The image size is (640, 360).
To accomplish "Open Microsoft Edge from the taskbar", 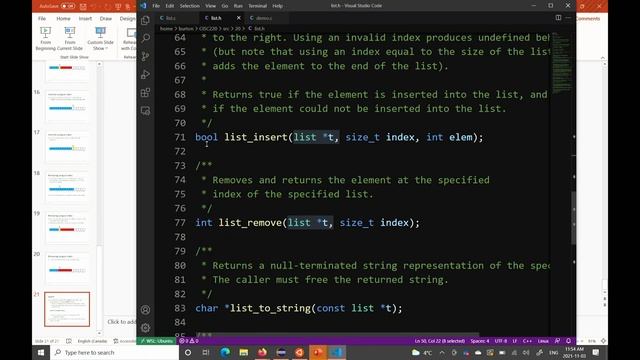I will click(225, 352).
